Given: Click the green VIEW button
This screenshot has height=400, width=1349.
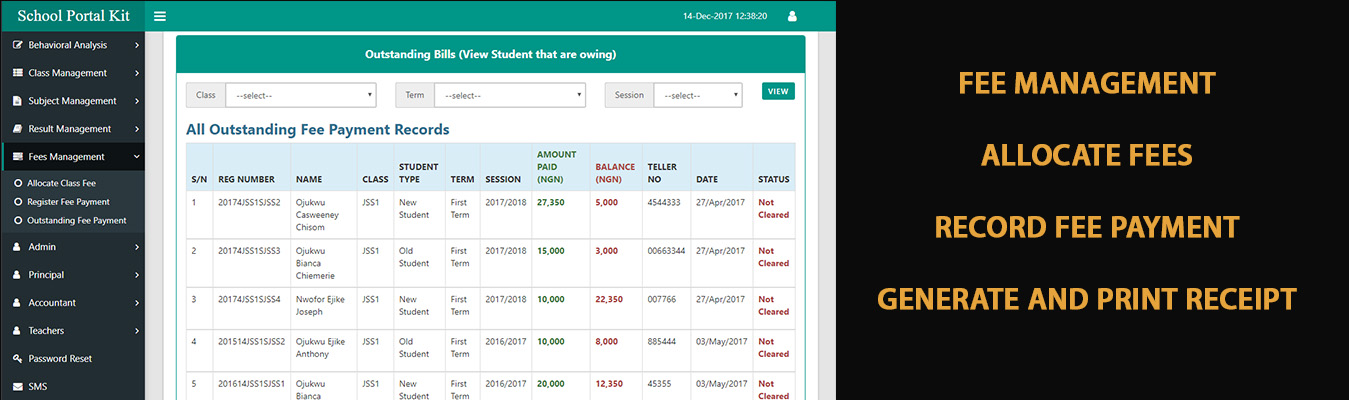Looking at the screenshot, I should pyautogui.click(x=778, y=91).
